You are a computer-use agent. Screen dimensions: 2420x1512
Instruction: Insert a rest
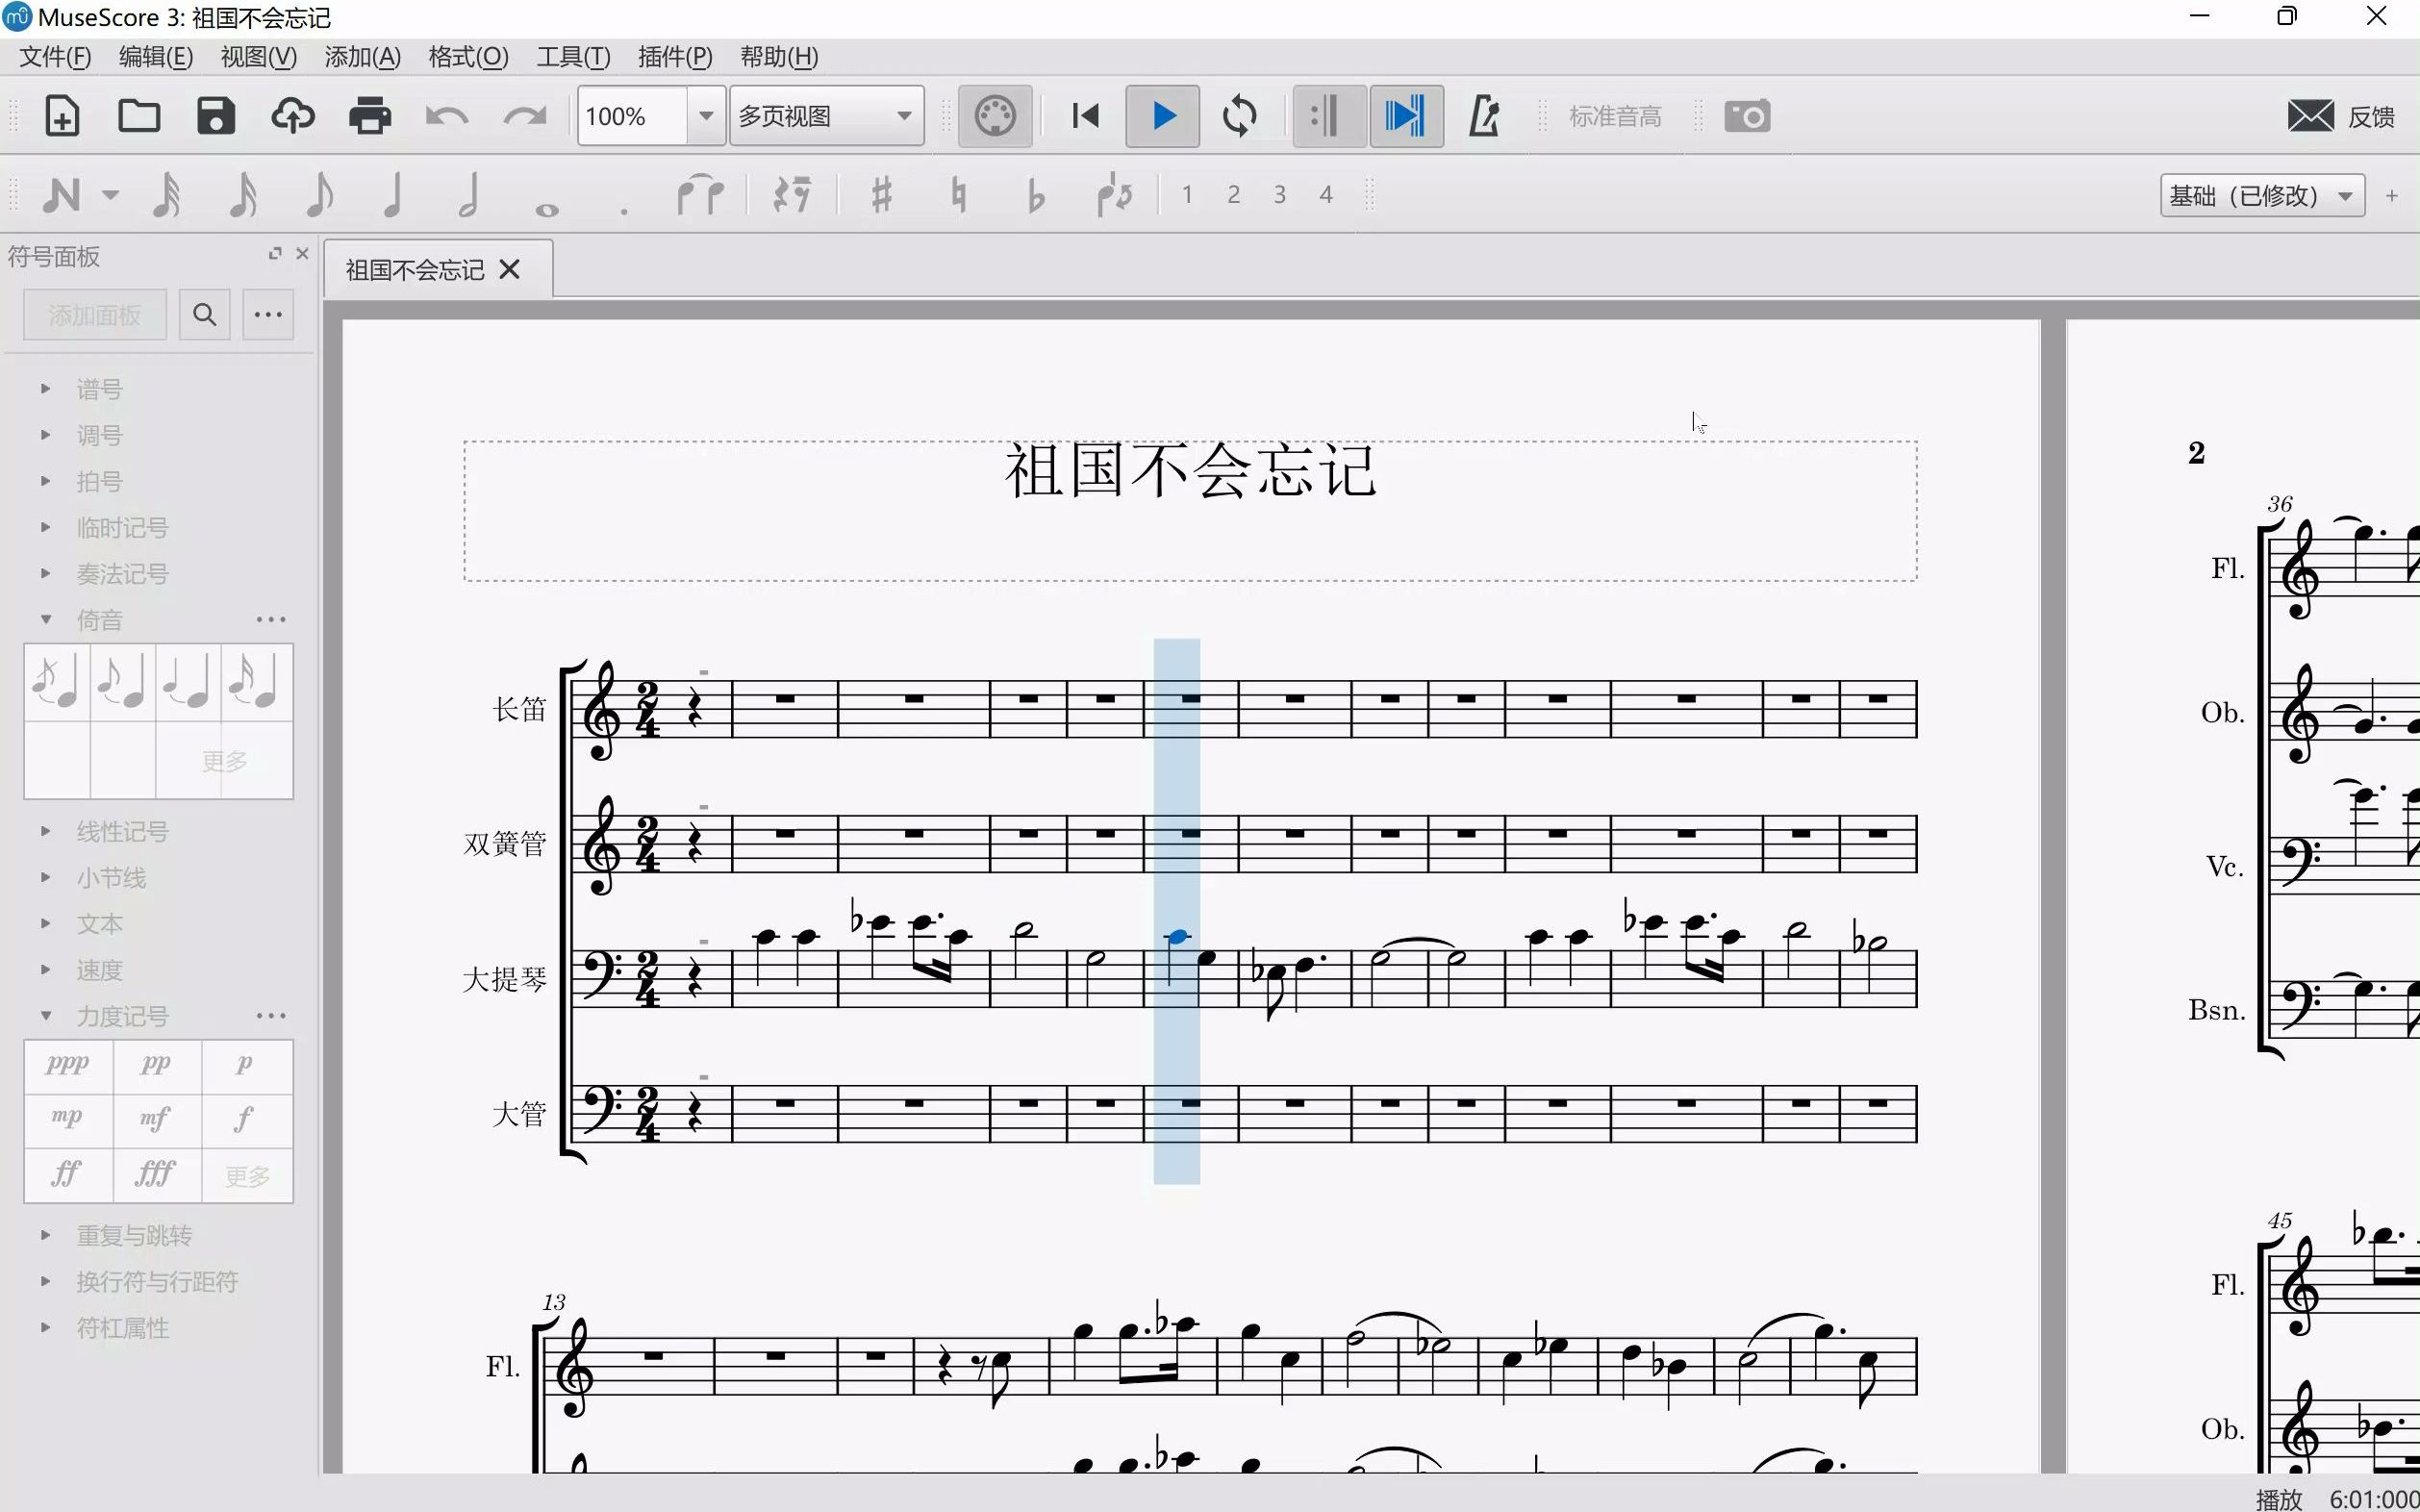pyautogui.click(x=792, y=194)
